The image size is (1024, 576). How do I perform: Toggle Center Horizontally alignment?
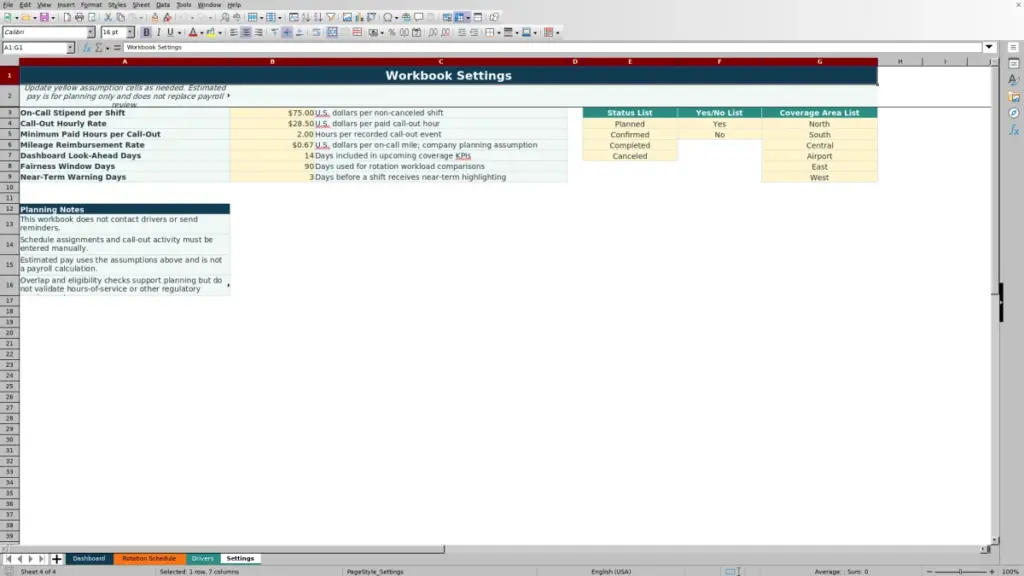click(246, 32)
